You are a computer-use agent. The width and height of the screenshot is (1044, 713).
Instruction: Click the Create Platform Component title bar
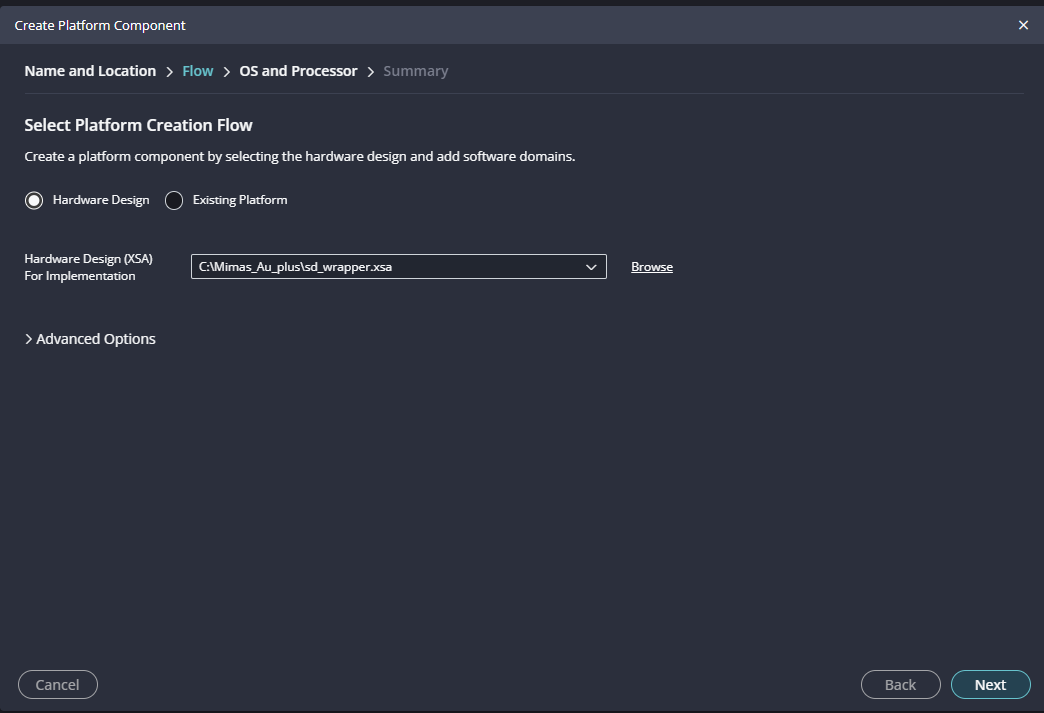400,25
